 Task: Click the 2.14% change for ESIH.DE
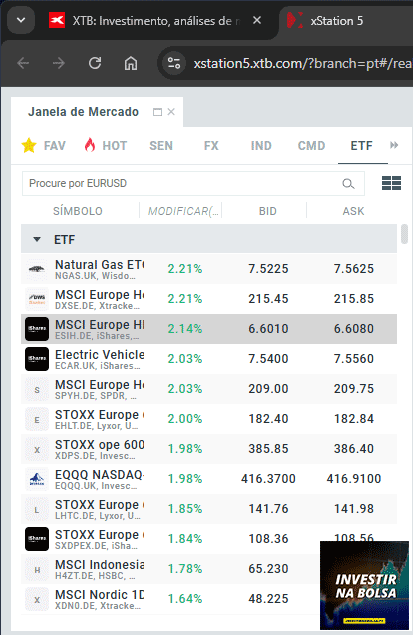point(185,329)
